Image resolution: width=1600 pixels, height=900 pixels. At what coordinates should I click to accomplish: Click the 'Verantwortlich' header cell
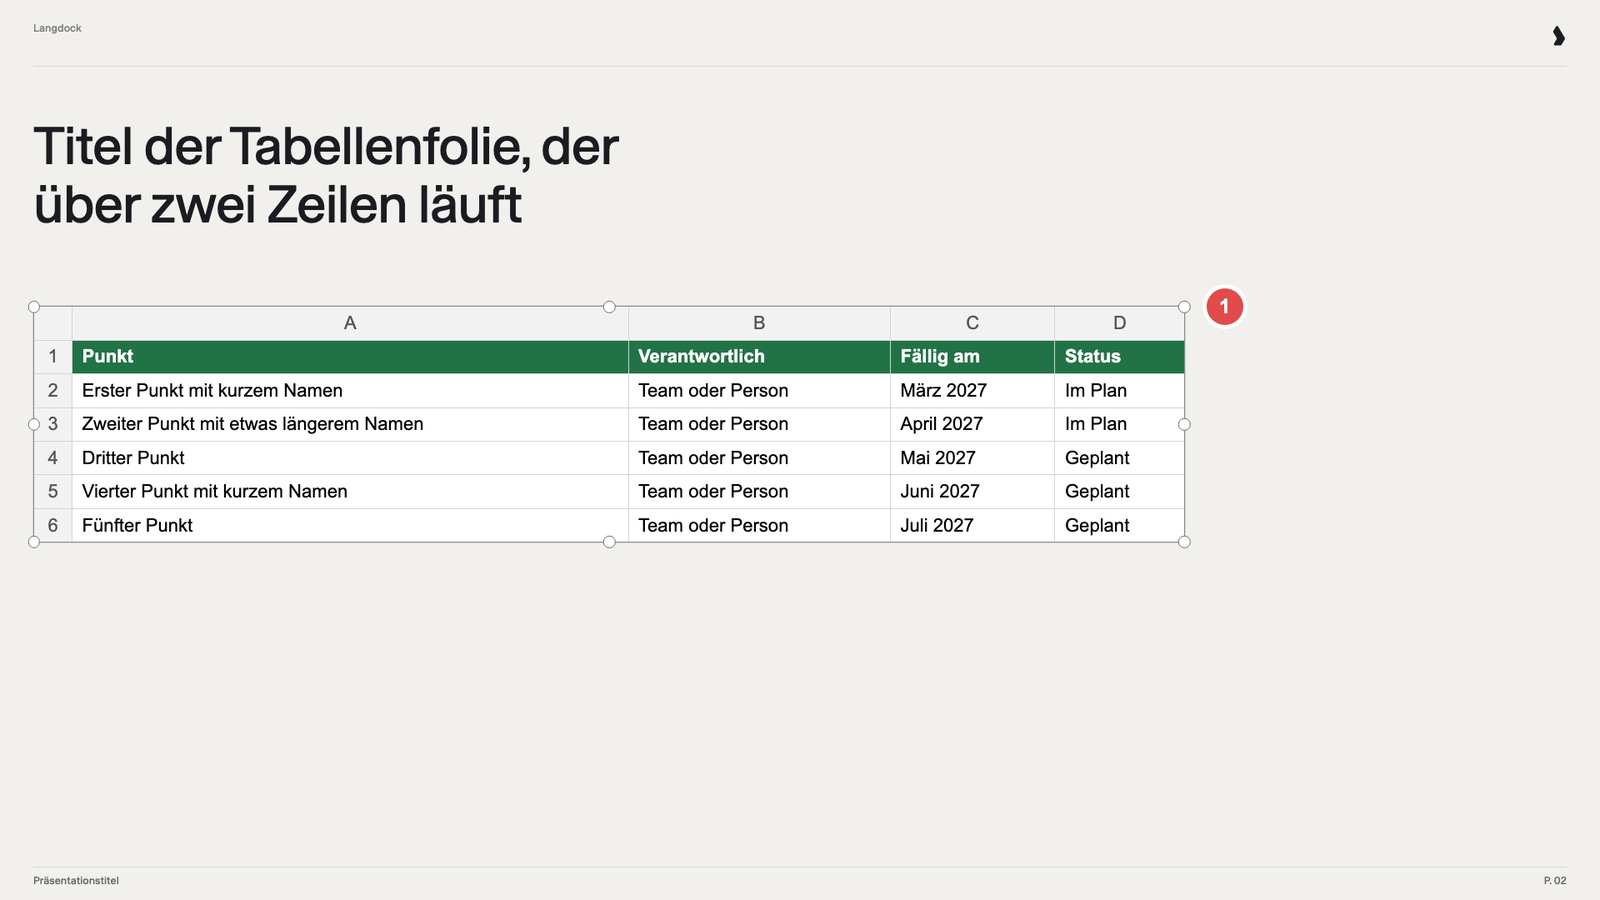coord(759,357)
